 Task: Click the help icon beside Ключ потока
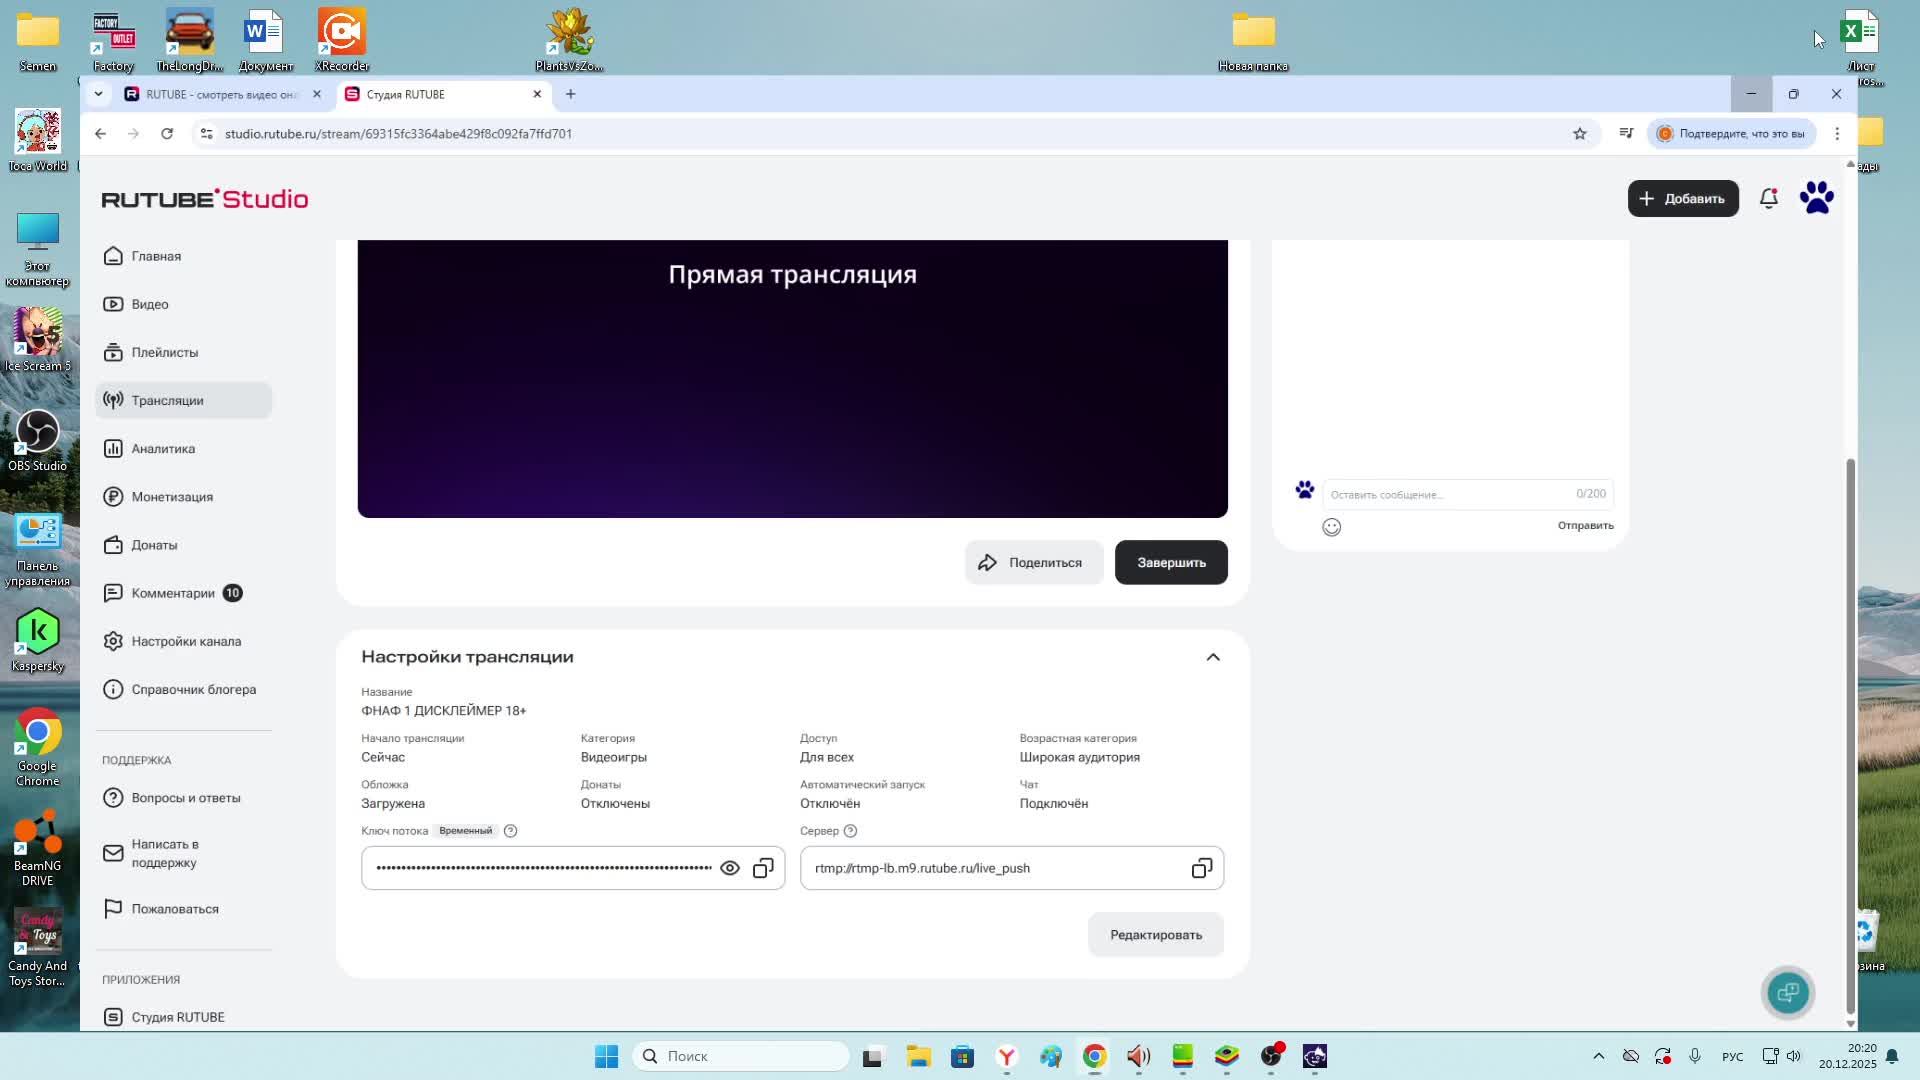coord(510,831)
